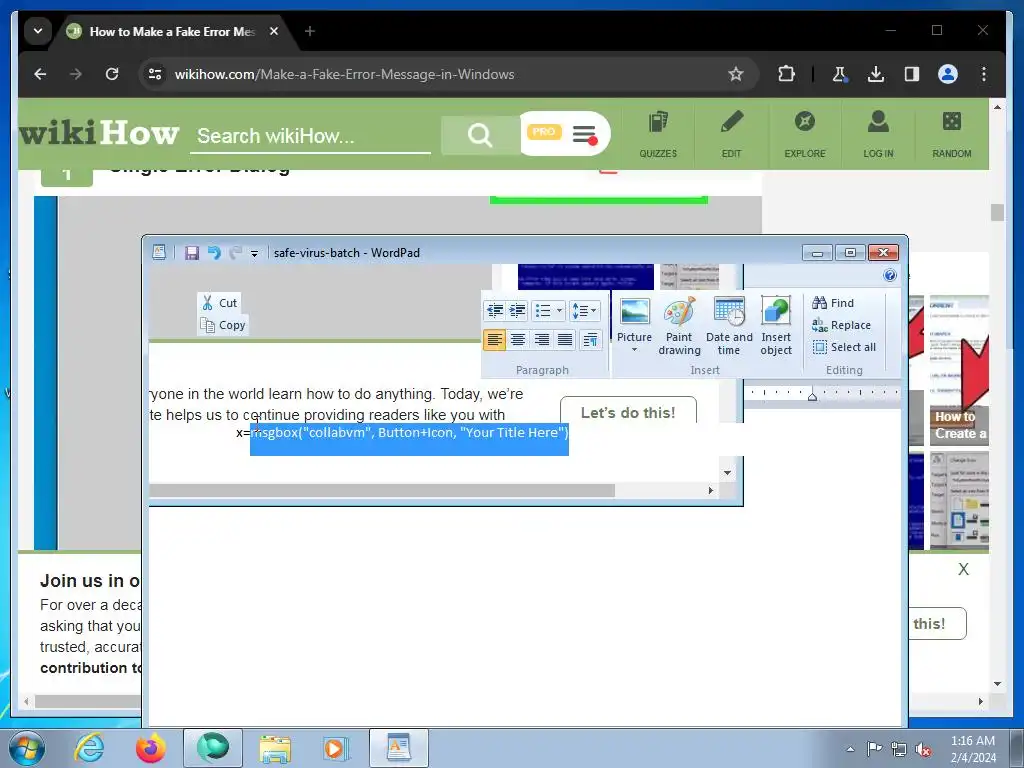Insert a Paint drawing
The height and width of the screenshot is (768, 1024).
679,325
